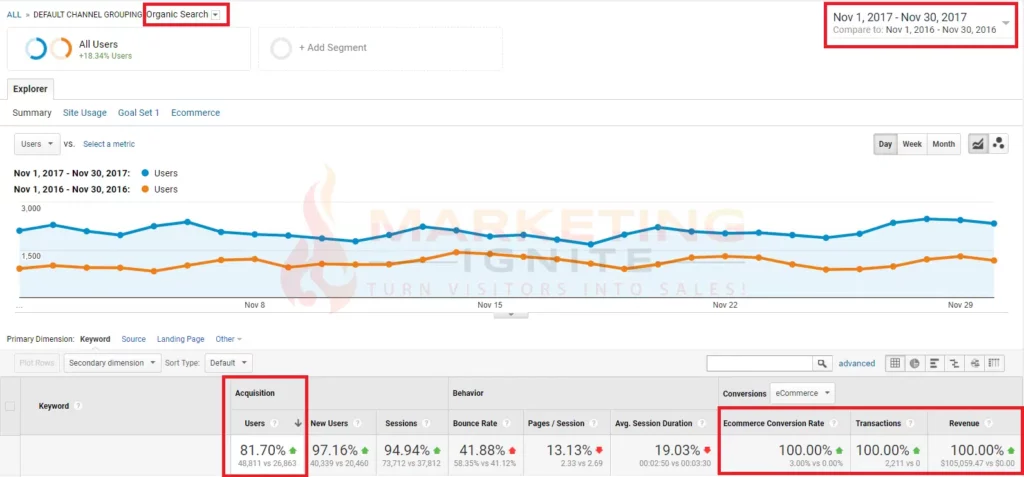The width and height of the screenshot is (1024, 477).
Task: Switch to the pivot table view icon
Action: 993,363
